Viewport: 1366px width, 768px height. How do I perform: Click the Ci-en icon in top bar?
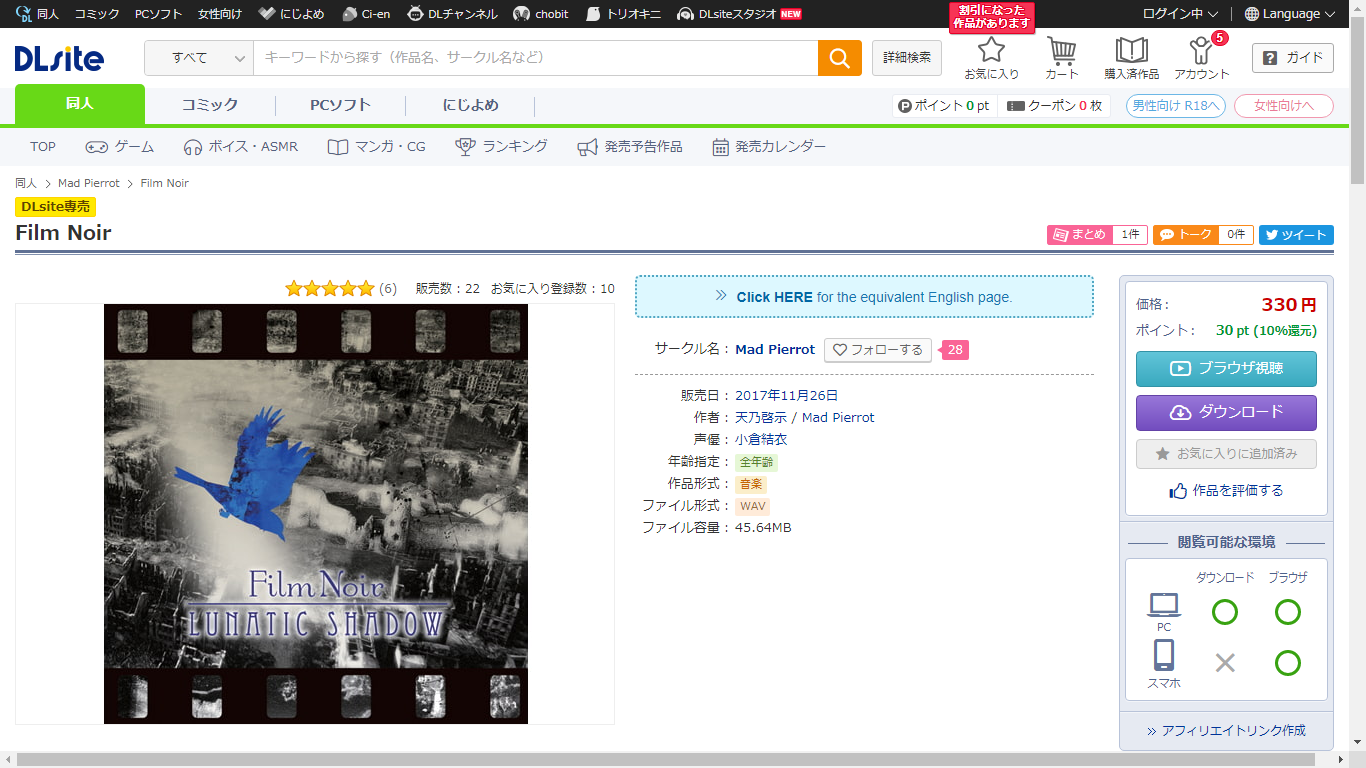pyautogui.click(x=349, y=14)
